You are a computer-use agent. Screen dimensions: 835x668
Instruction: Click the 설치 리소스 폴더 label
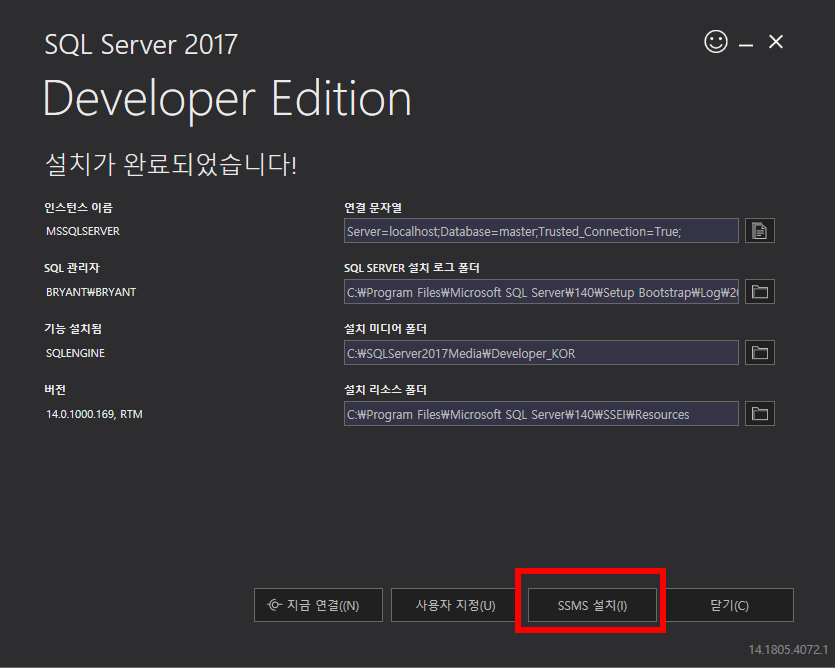[x=385, y=390]
